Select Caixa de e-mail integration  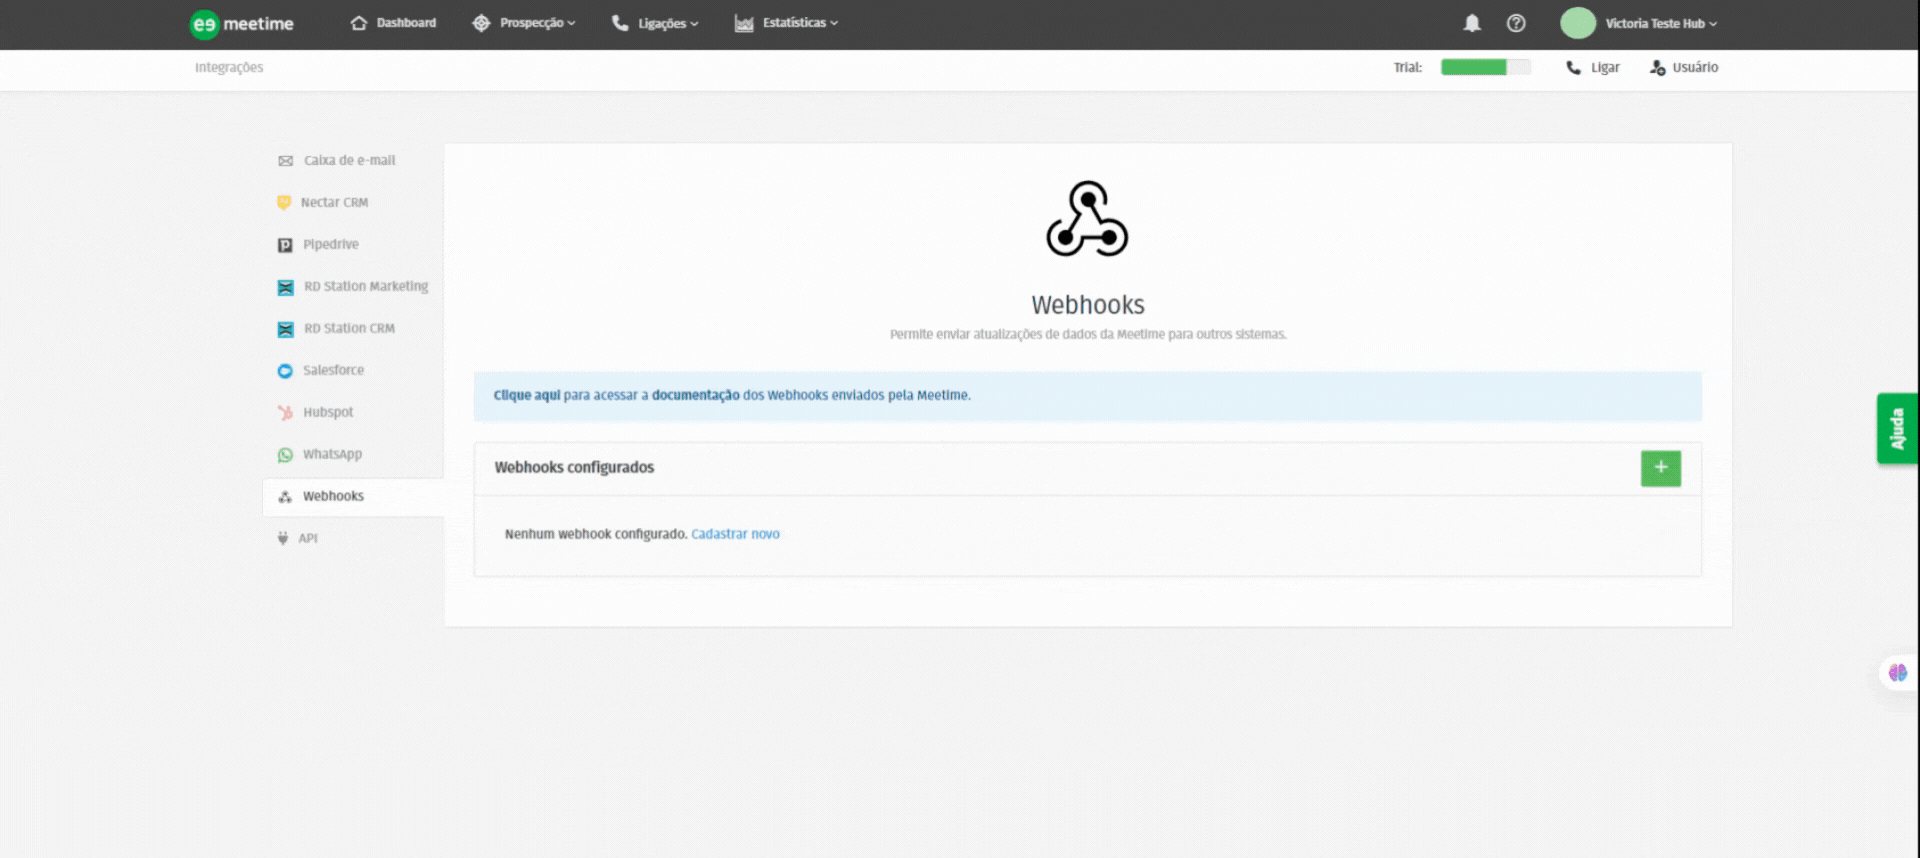click(350, 161)
